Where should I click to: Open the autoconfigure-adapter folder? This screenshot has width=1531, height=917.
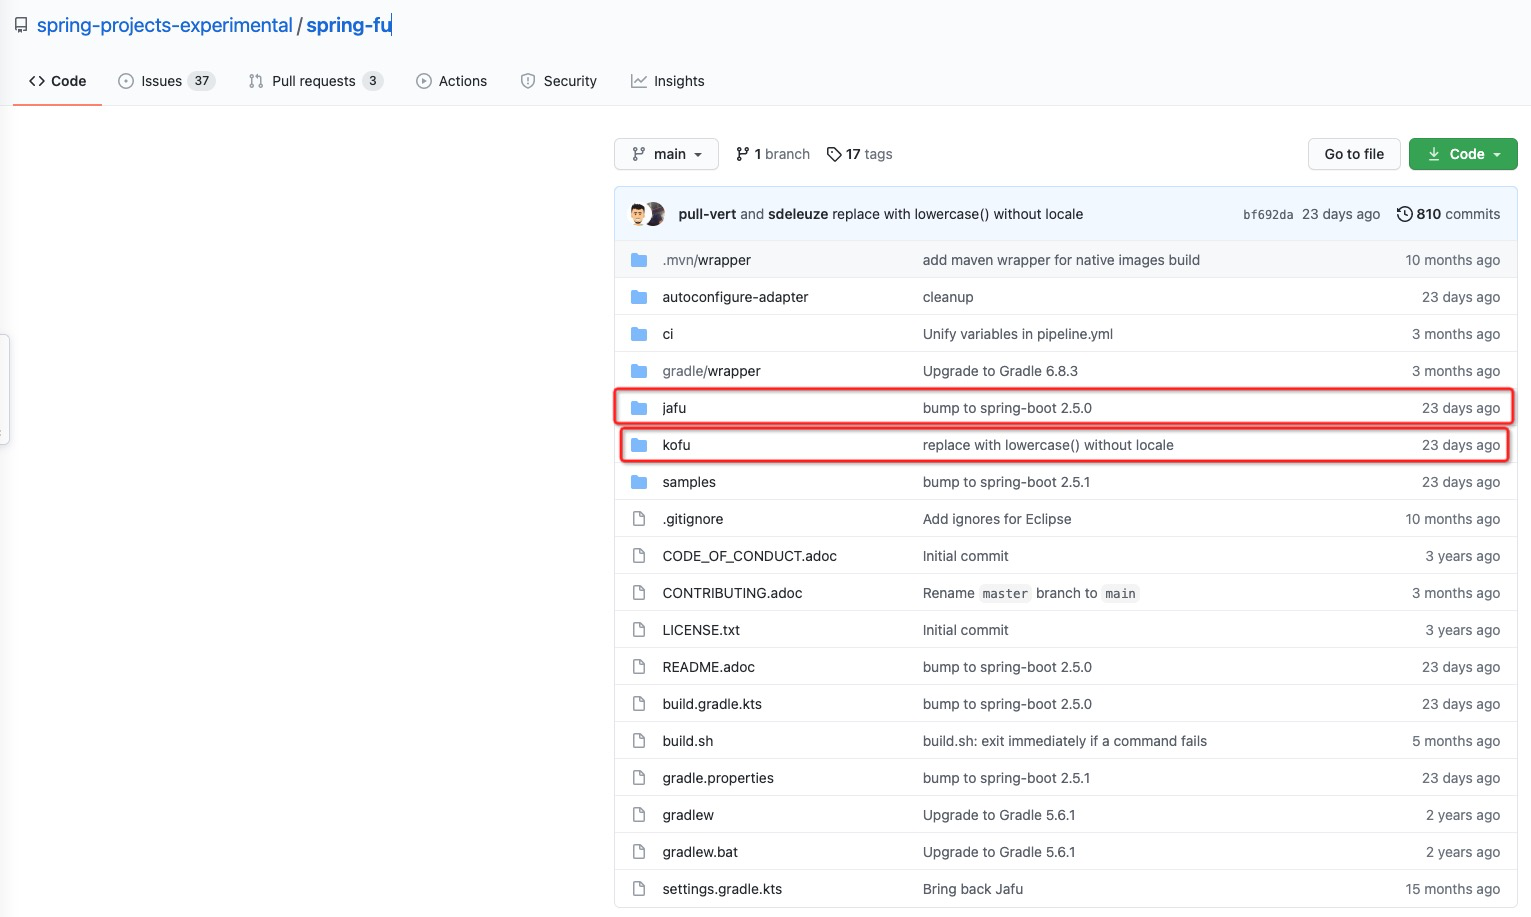(735, 297)
